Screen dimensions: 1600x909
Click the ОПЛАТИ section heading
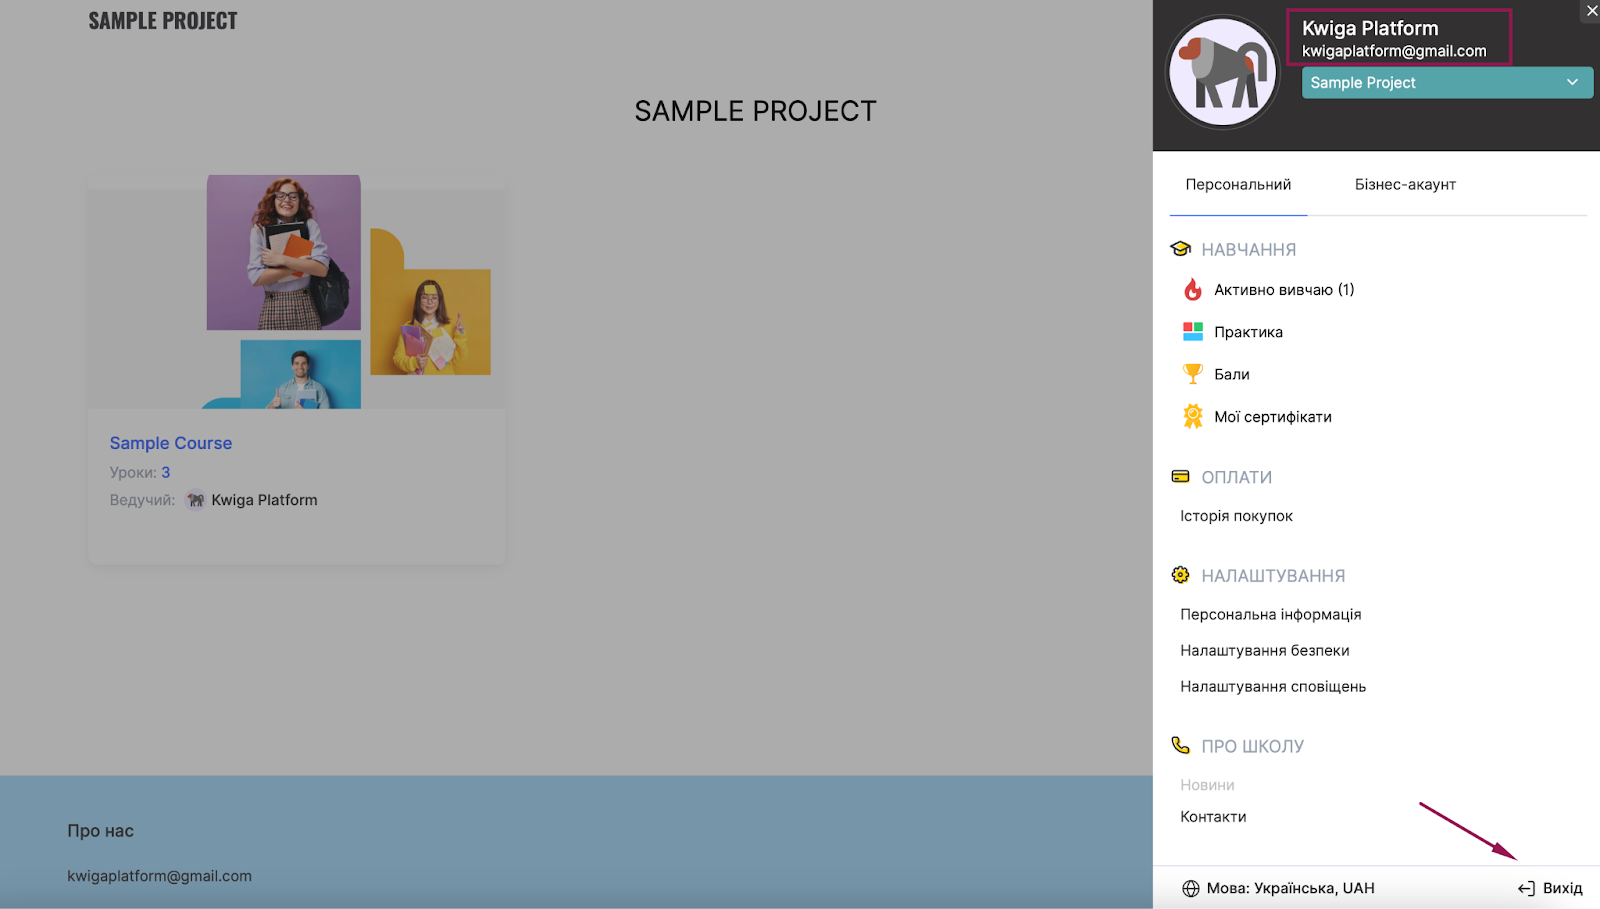(1236, 478)
